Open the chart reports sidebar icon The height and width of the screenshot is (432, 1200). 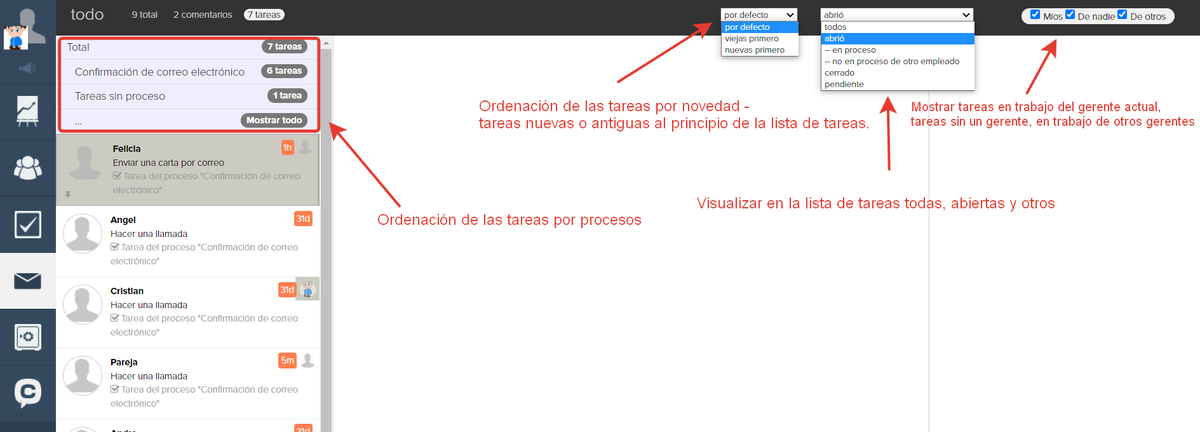27,111
